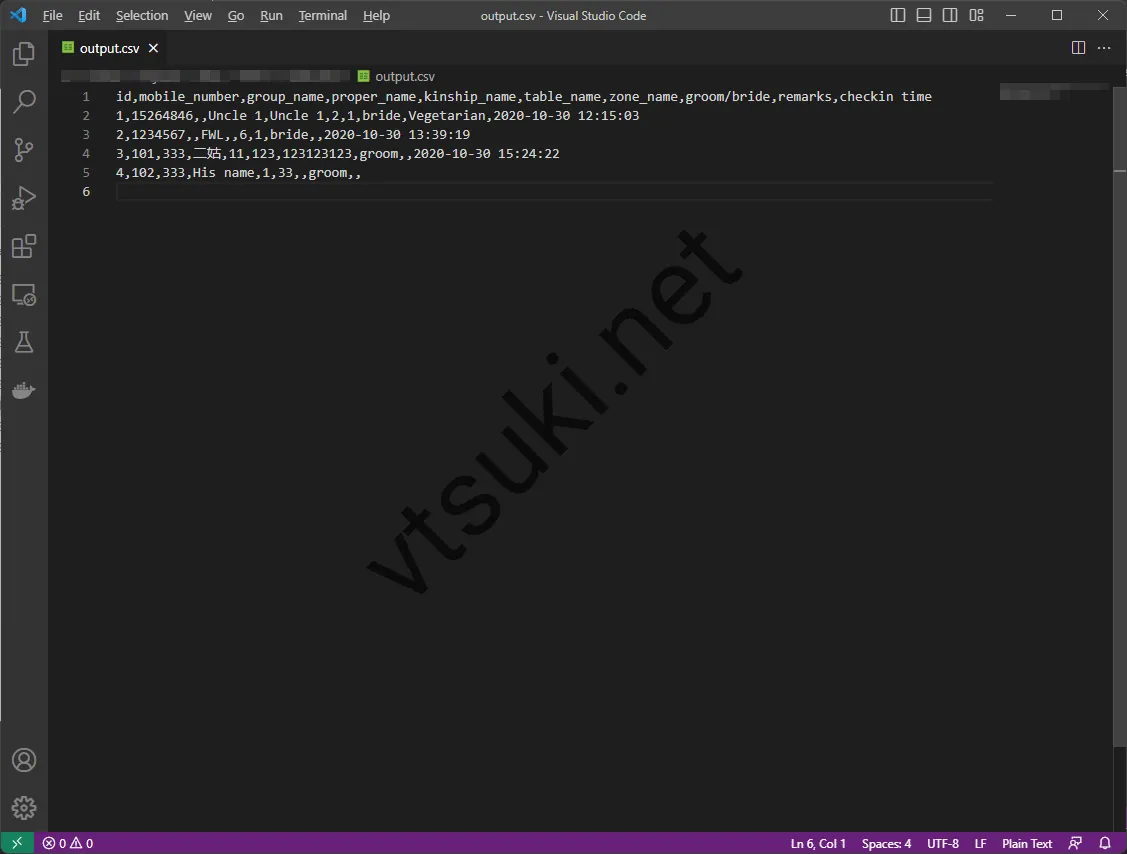Screen dimensions: 1127x854
Task: Toggle the bottom panel layout icon
Action: pyautogui.click(x=924, y=15)
